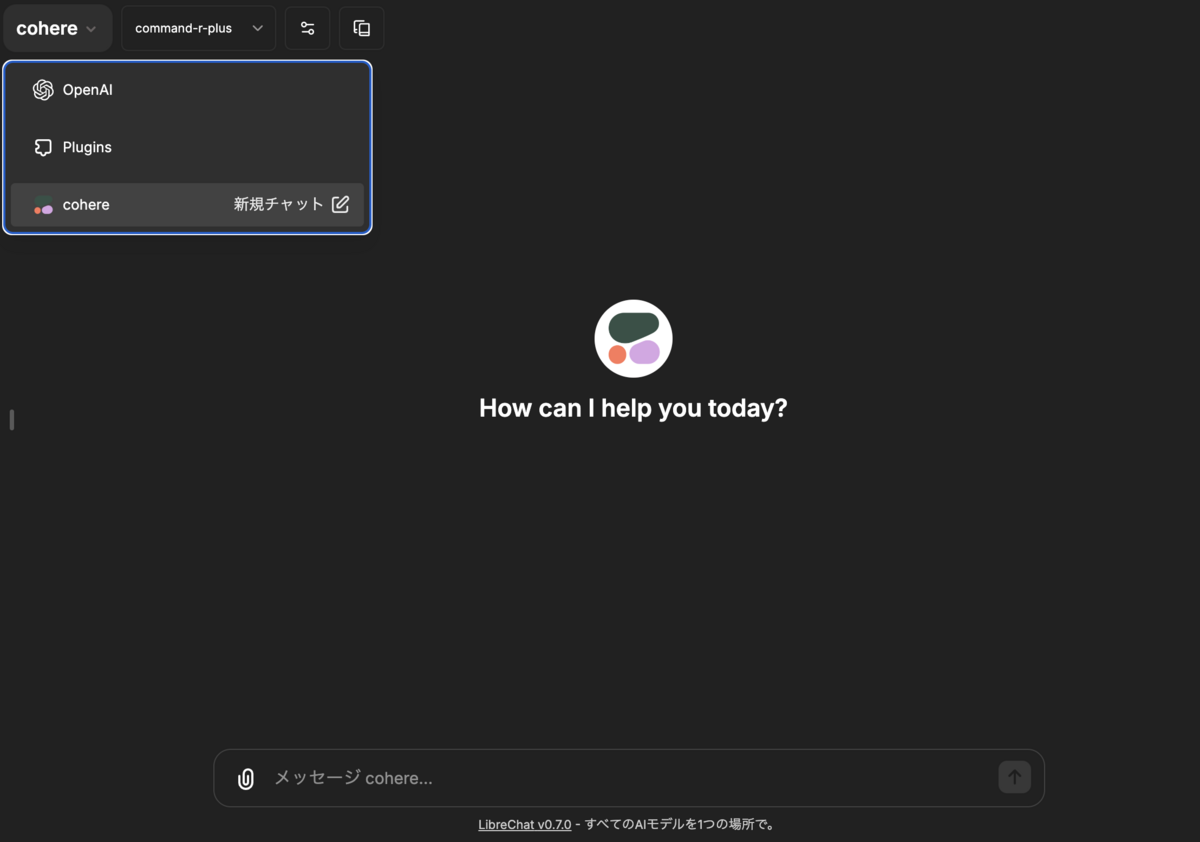This screenshot has height=842, width=1200.
Task: Click the paperclip attachment icon
Action: tap(245, 777)
